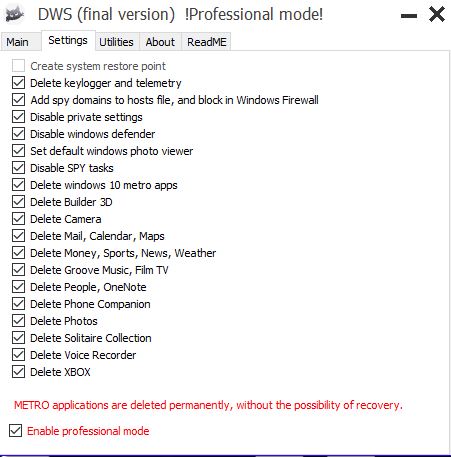Click the DWS app logo icon
The width and height of the screenshot is (451, 457).
[x=15, y=14]
